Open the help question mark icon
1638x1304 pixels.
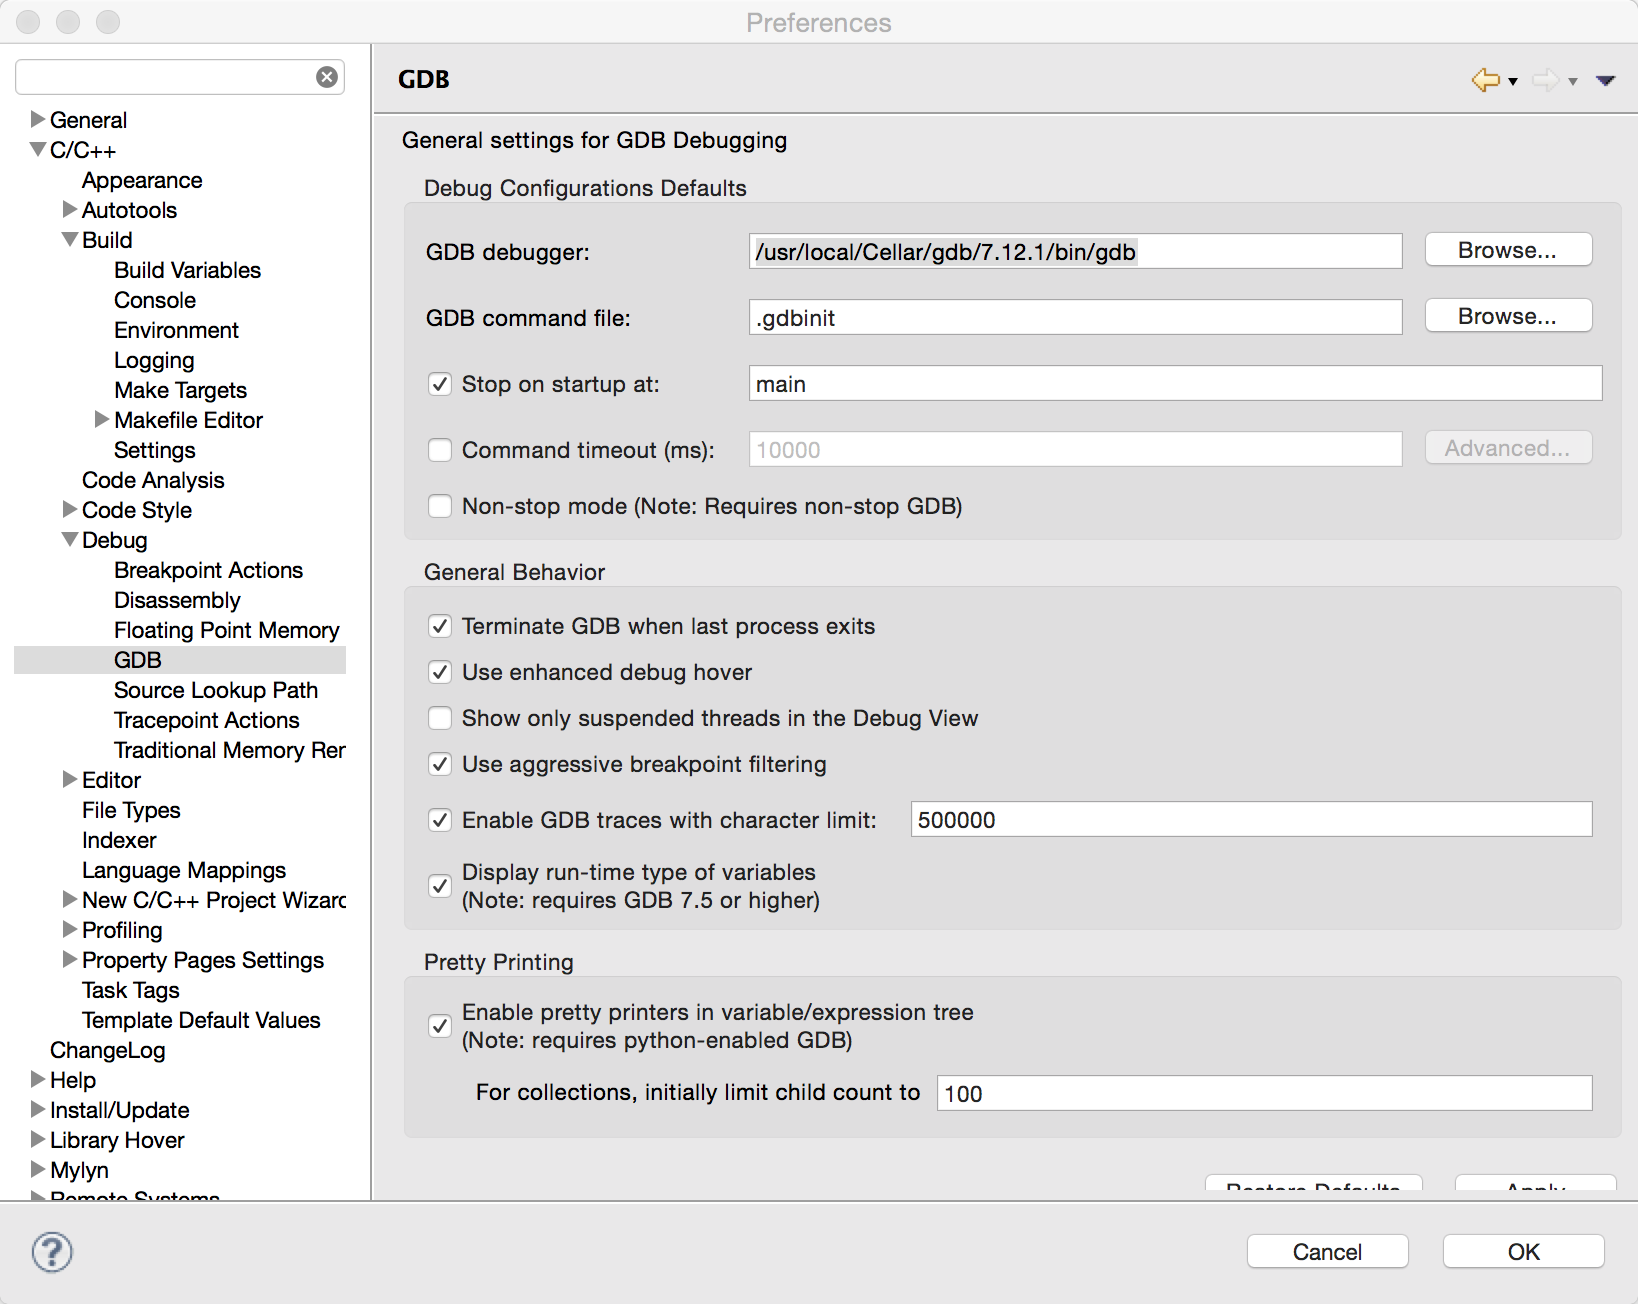52,1252
